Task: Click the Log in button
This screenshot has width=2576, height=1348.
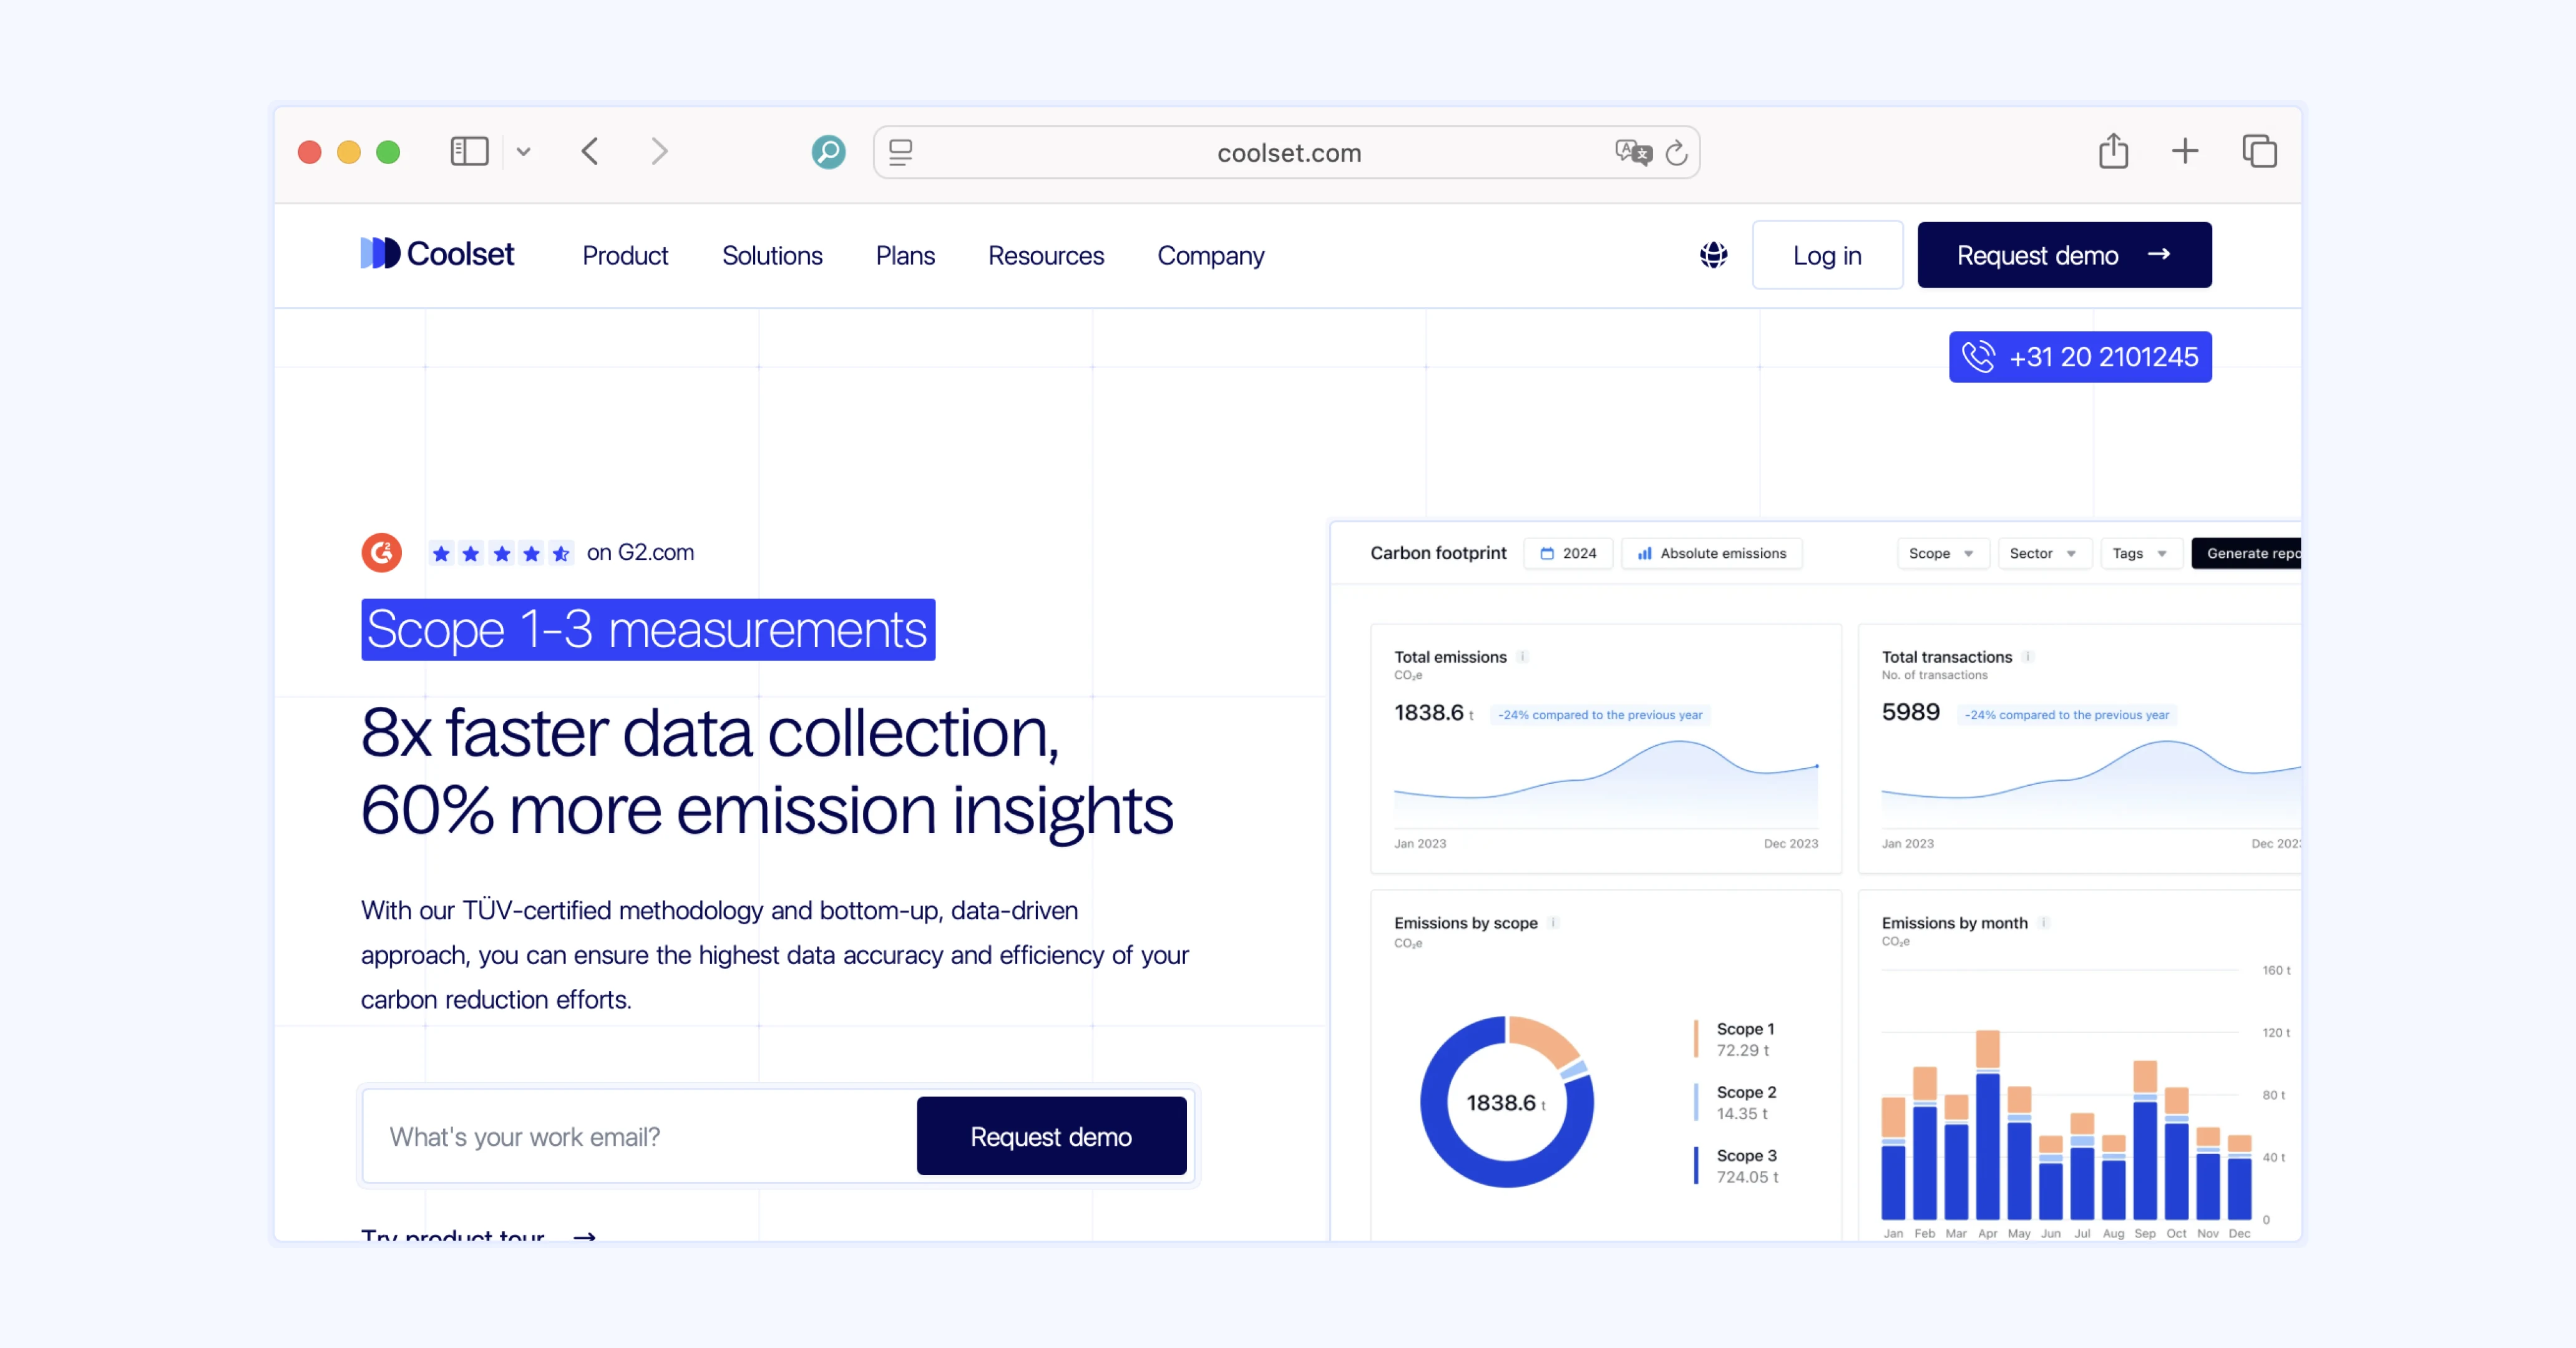Action: coord(1827,256)
